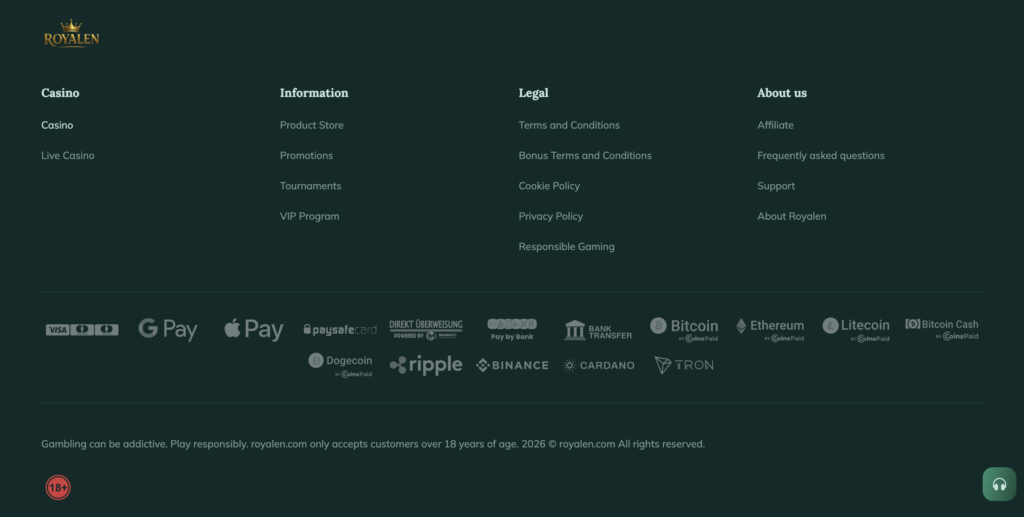The image size is (1024, 517).
Task: View the VIP Program page
Action: click(x=310, y=216)
